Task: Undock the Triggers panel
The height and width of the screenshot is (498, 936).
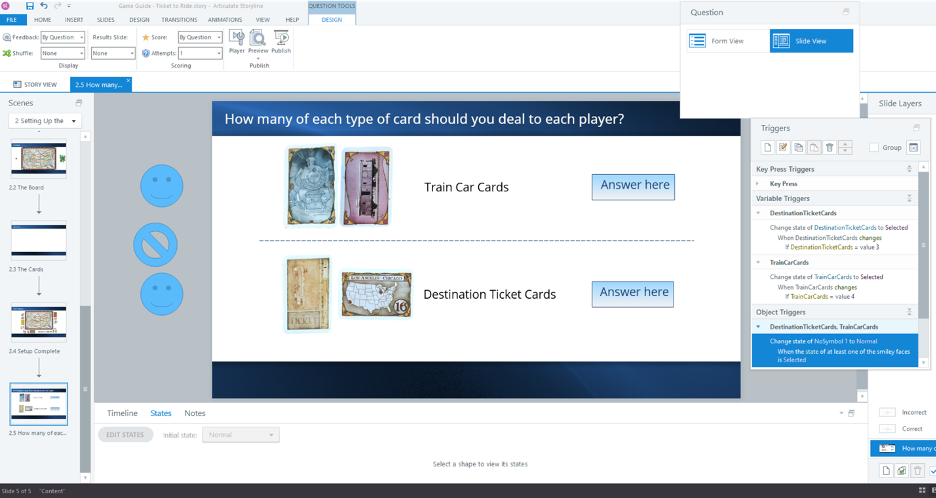Action: pos(917,128)
